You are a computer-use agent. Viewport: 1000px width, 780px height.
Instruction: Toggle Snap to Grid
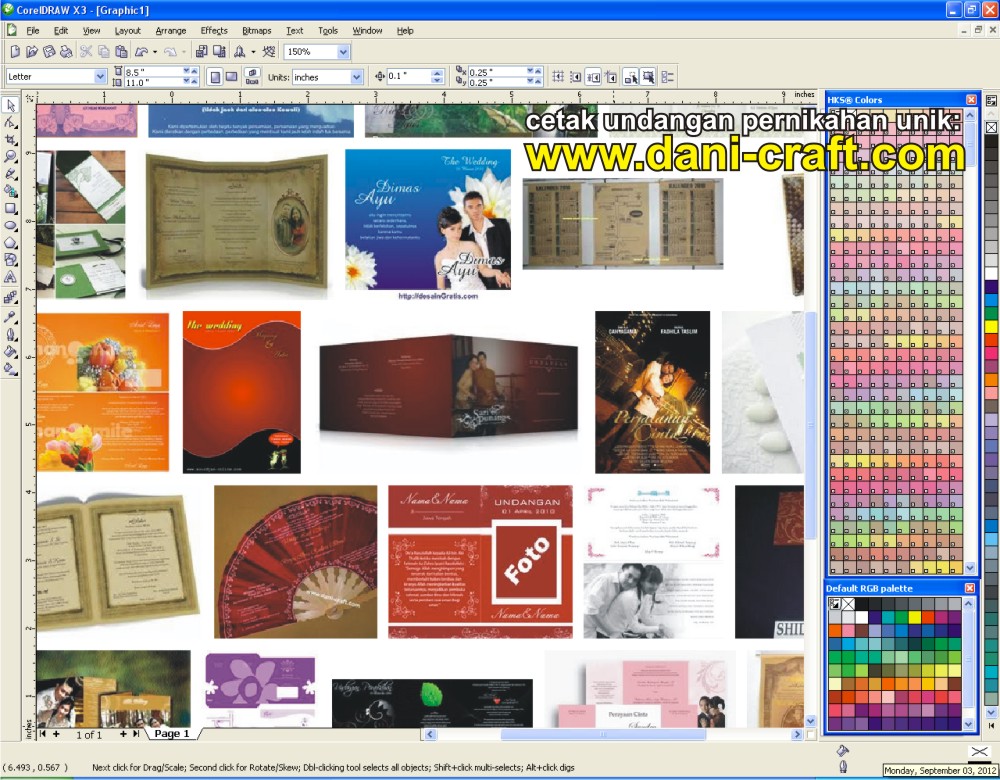coord(558,77)
